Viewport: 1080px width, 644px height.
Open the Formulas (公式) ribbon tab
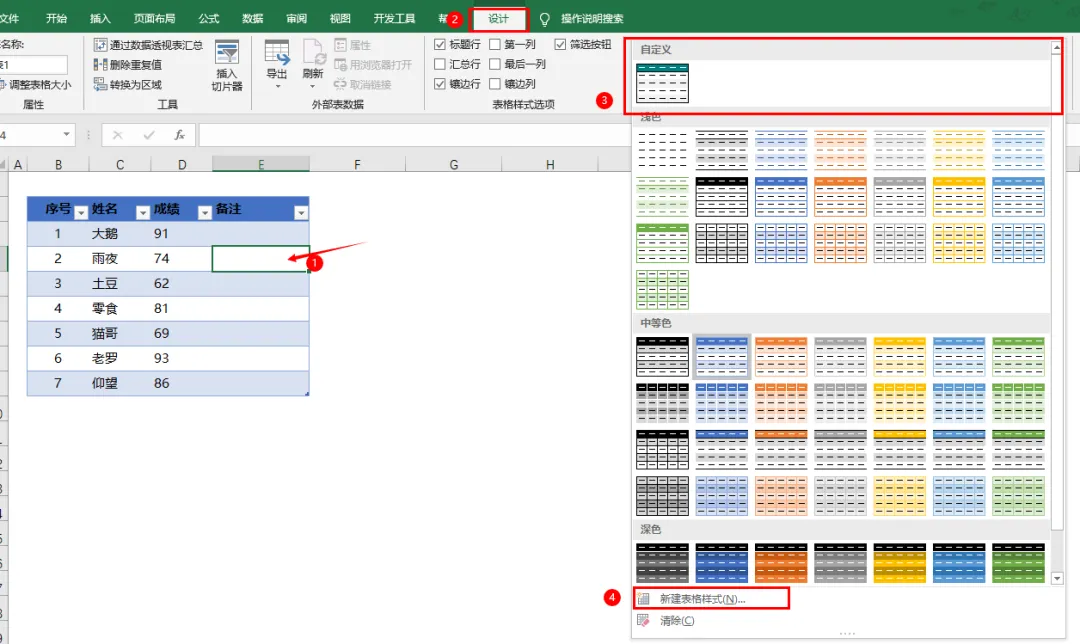pos(208,19)
